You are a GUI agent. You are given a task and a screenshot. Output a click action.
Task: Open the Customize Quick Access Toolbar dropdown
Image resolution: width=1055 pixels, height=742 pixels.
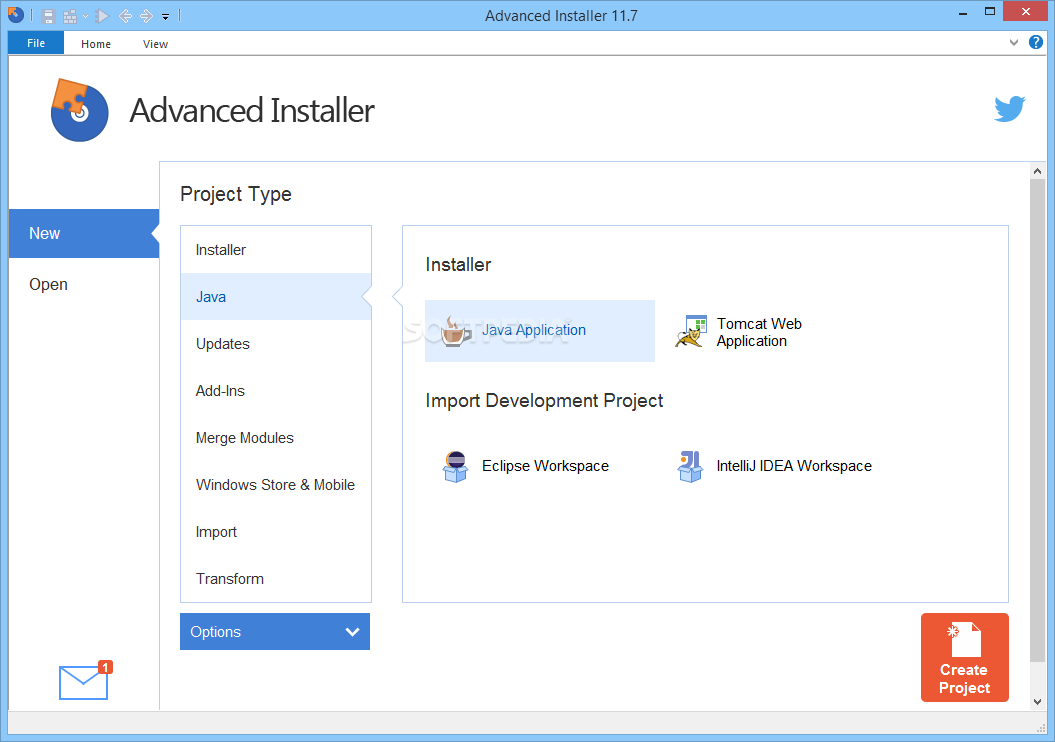tap(165, 17)
